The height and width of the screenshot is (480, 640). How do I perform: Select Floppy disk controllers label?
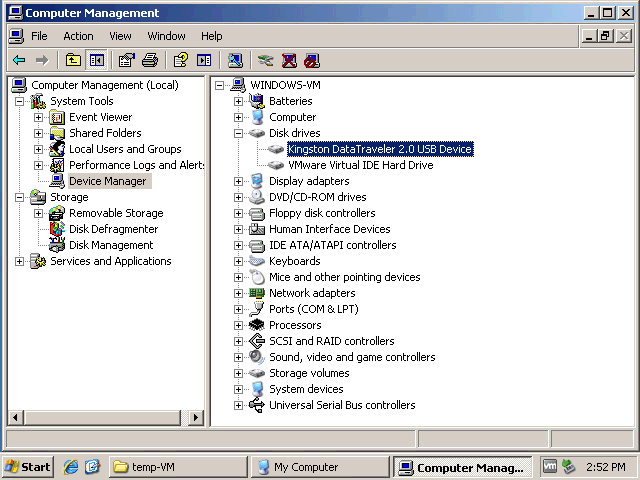tap(322, 213)
